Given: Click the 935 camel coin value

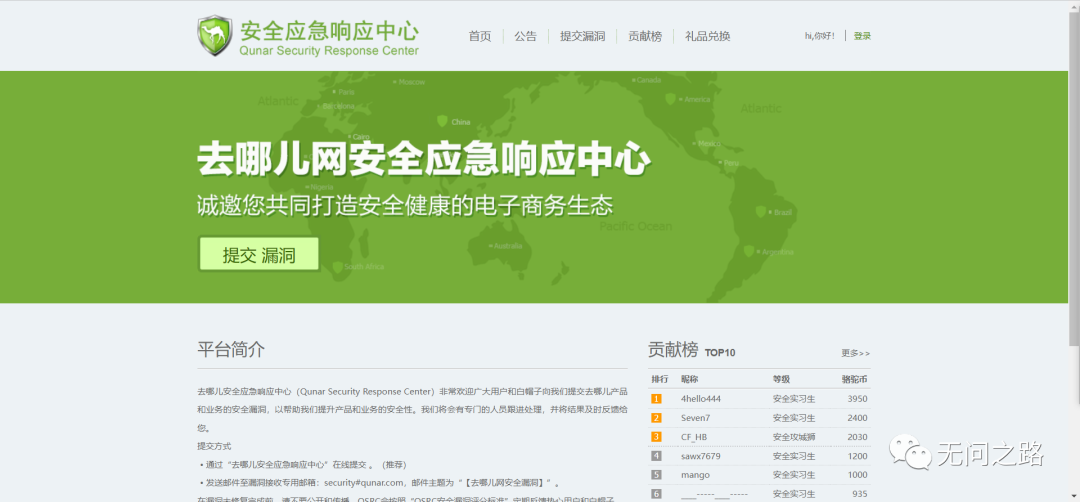Looking at the screenshot, I should 860,494.
